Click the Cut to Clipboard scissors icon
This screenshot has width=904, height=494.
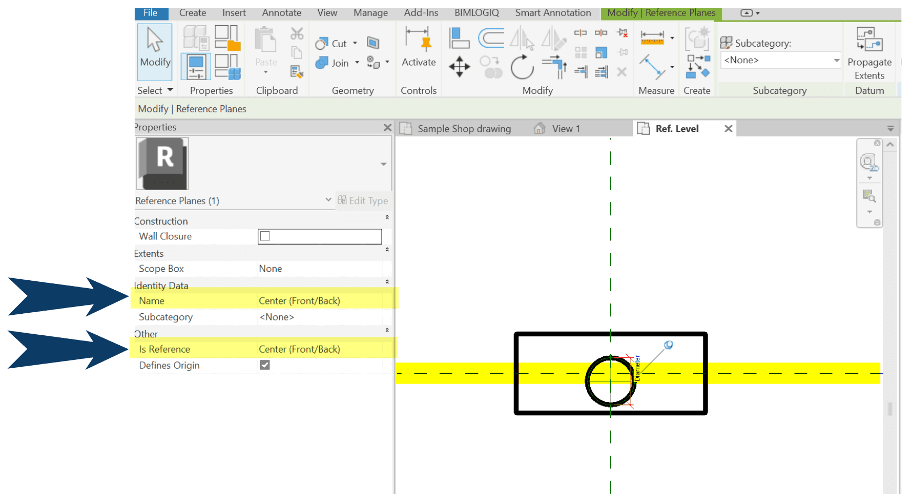(297, 34)
